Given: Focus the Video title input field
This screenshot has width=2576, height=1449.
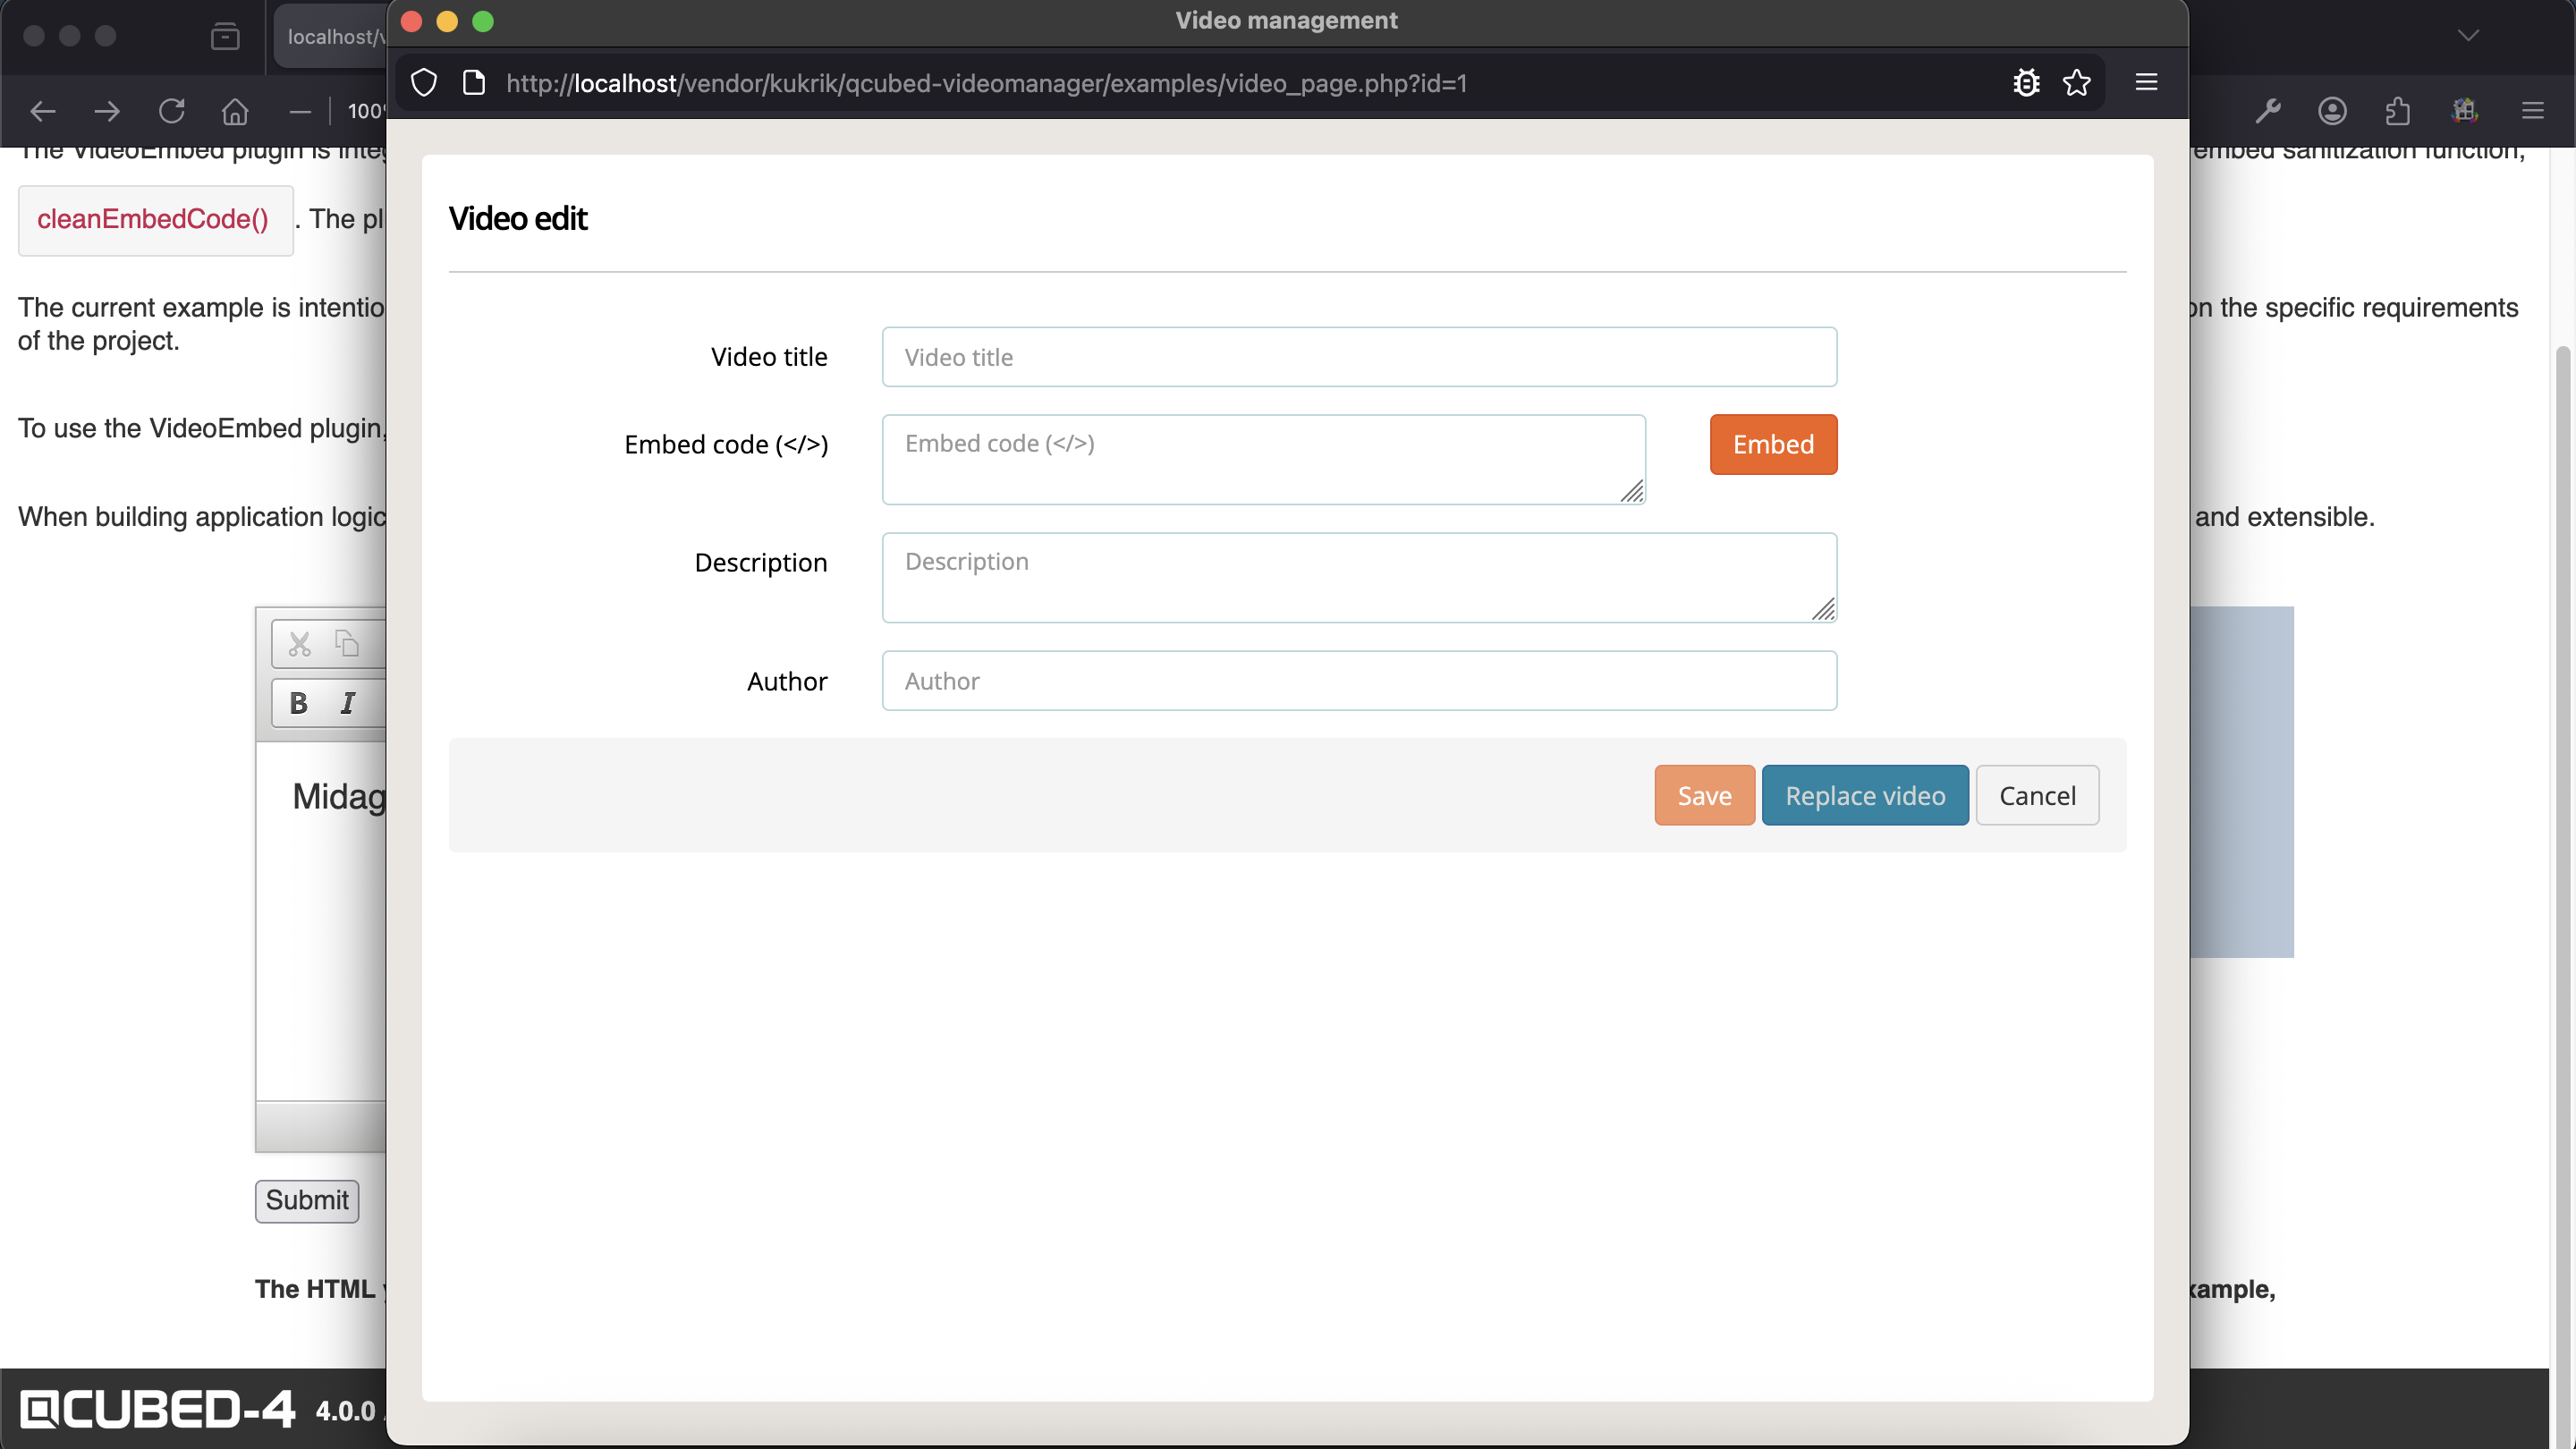Looking at the screenshot, I should tap(1358, 357).
